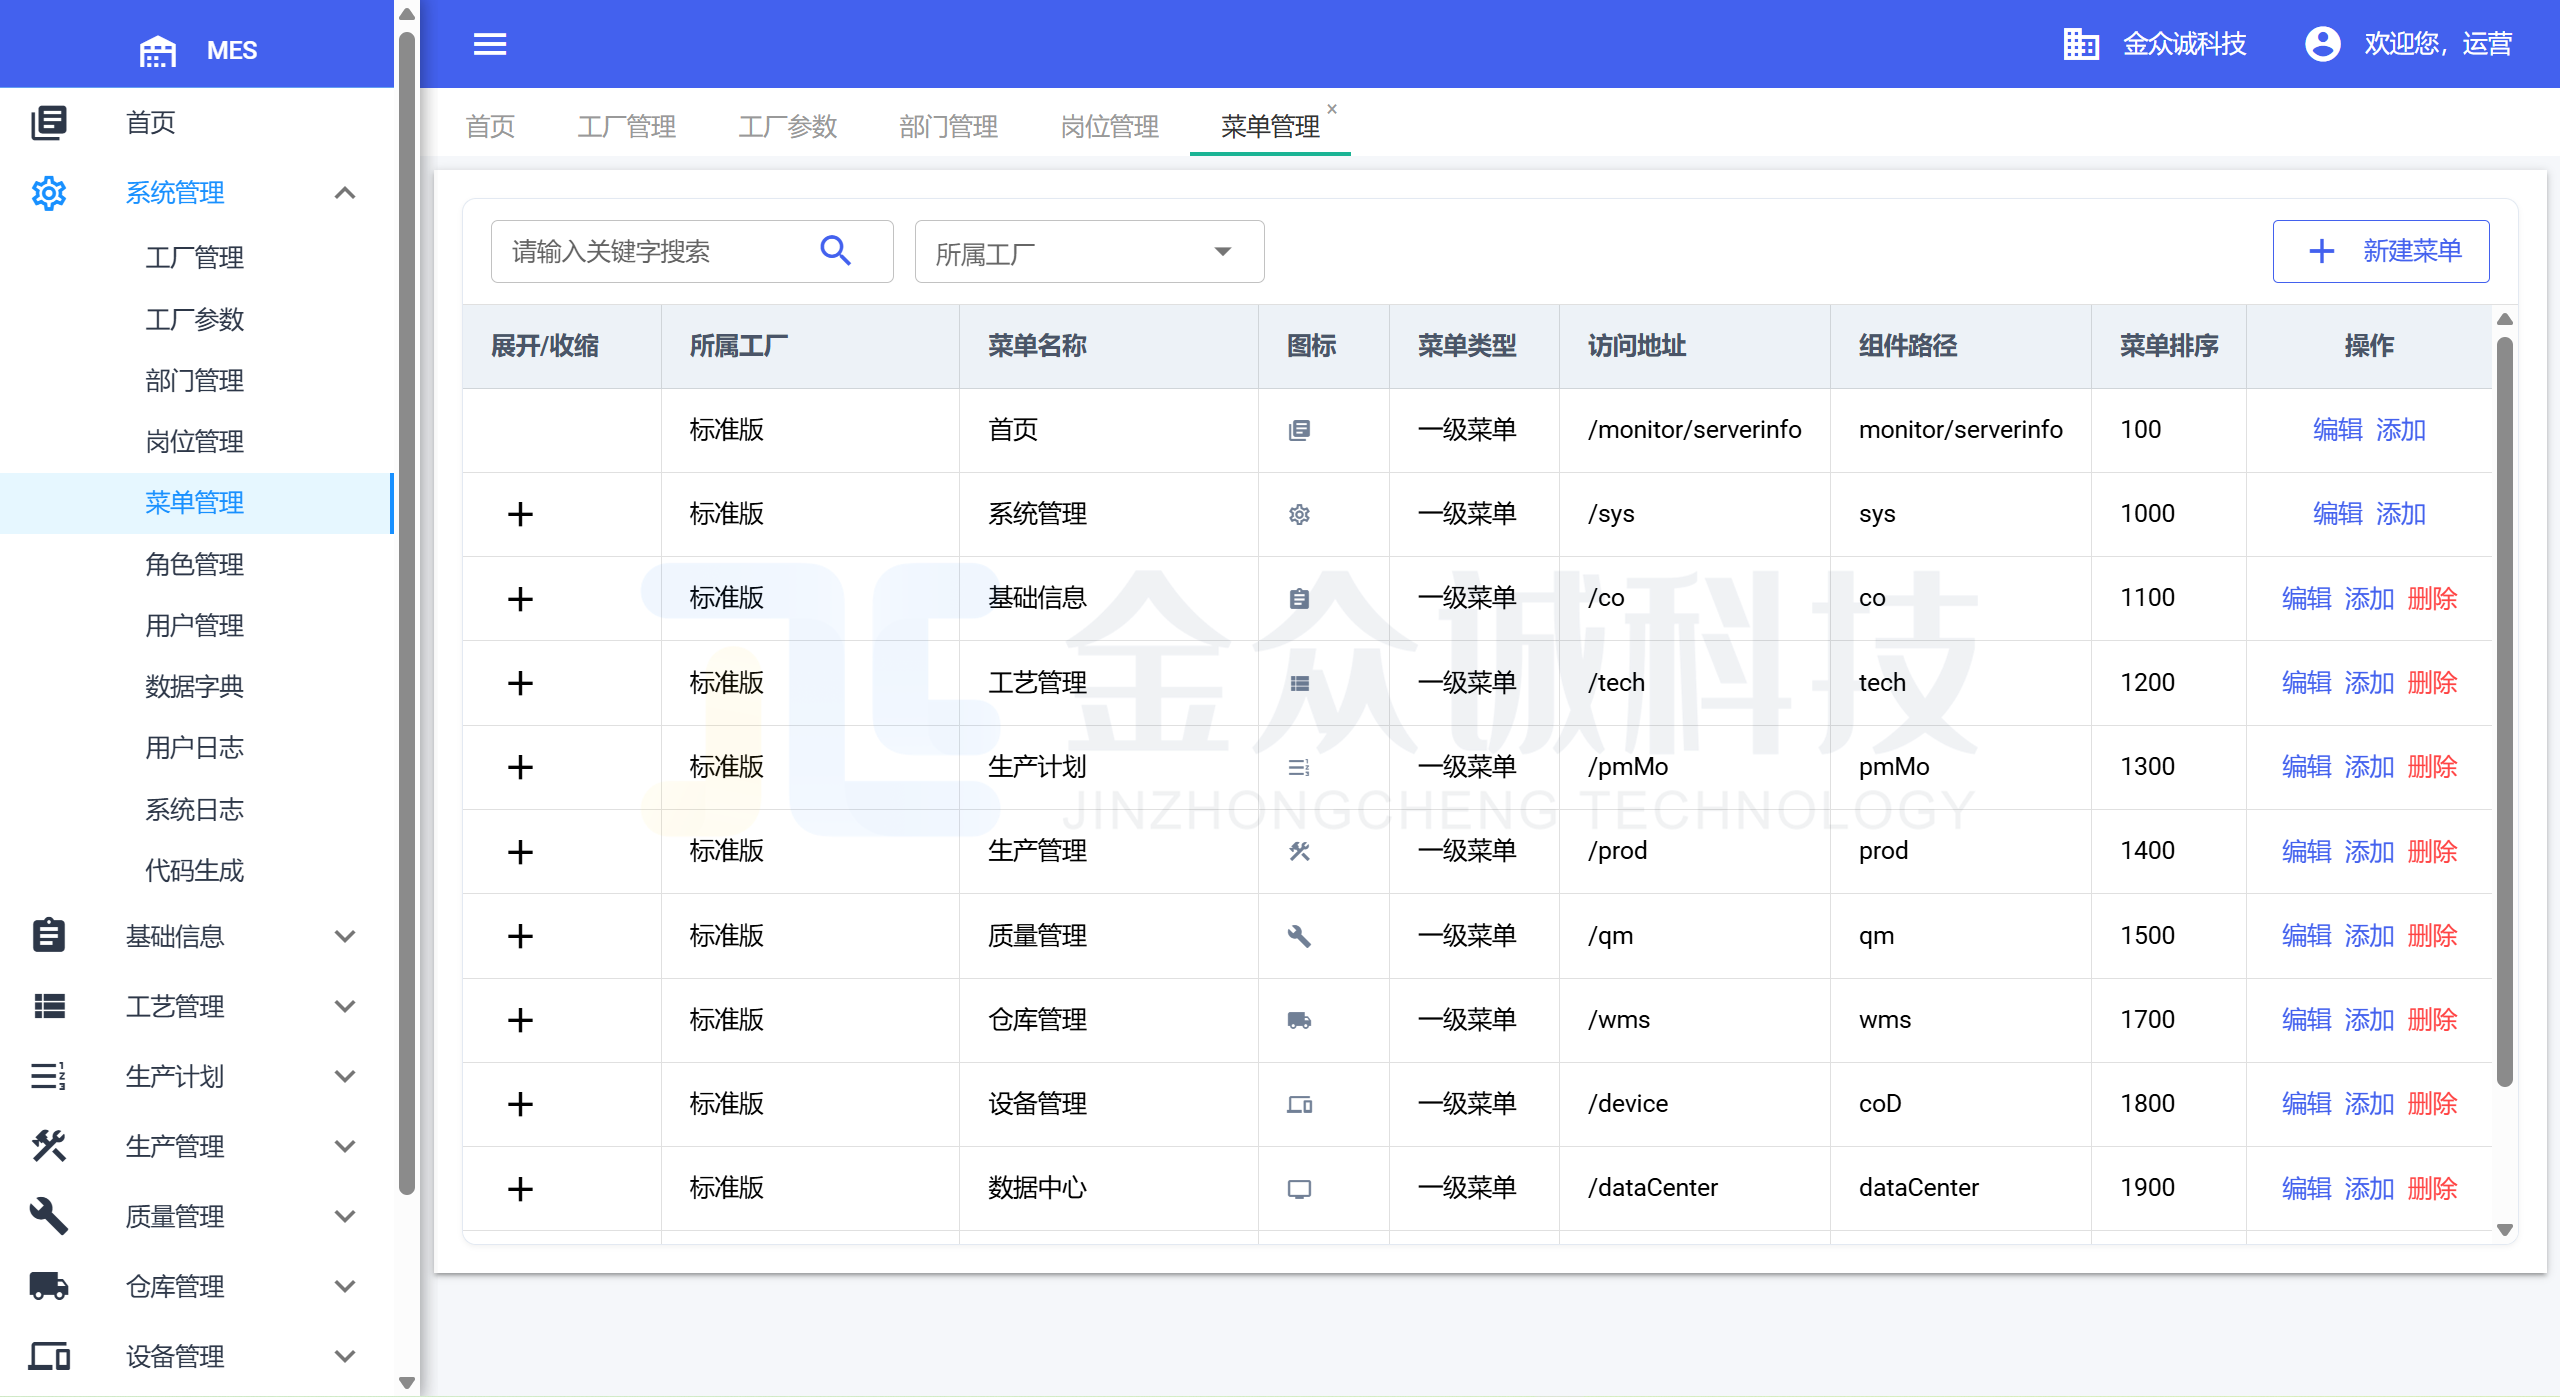Click the hamburger menu toggle icon

point(489,44)
